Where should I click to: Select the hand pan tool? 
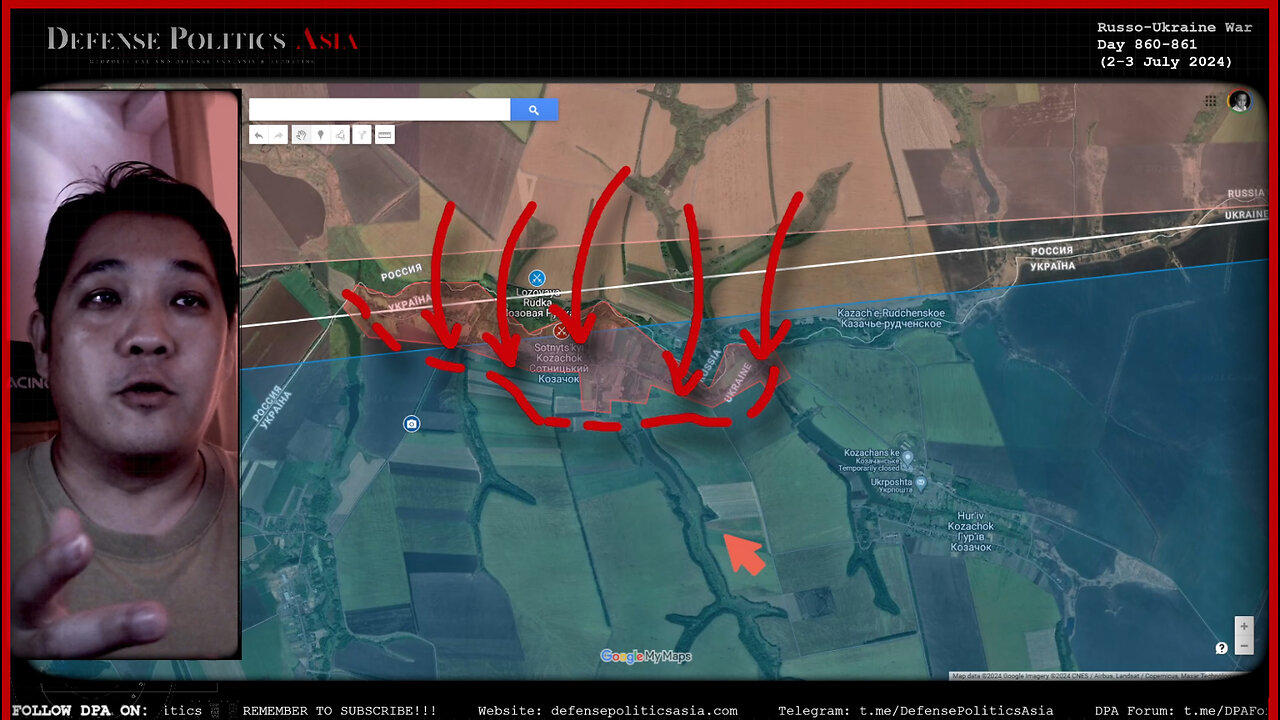[x=300, y=135]
